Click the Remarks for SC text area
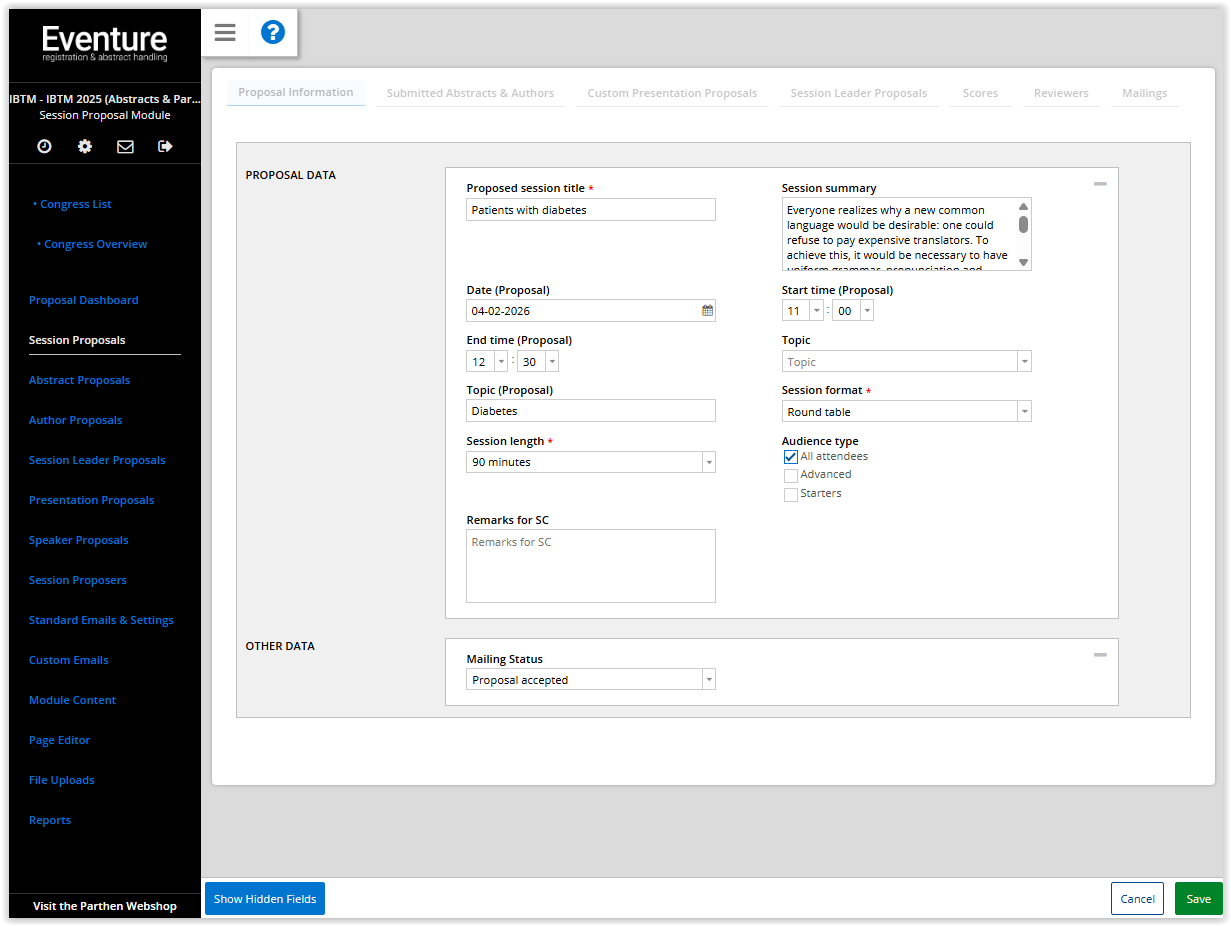The height and width of the screenshot is (926, 1231). click(591, 566)
